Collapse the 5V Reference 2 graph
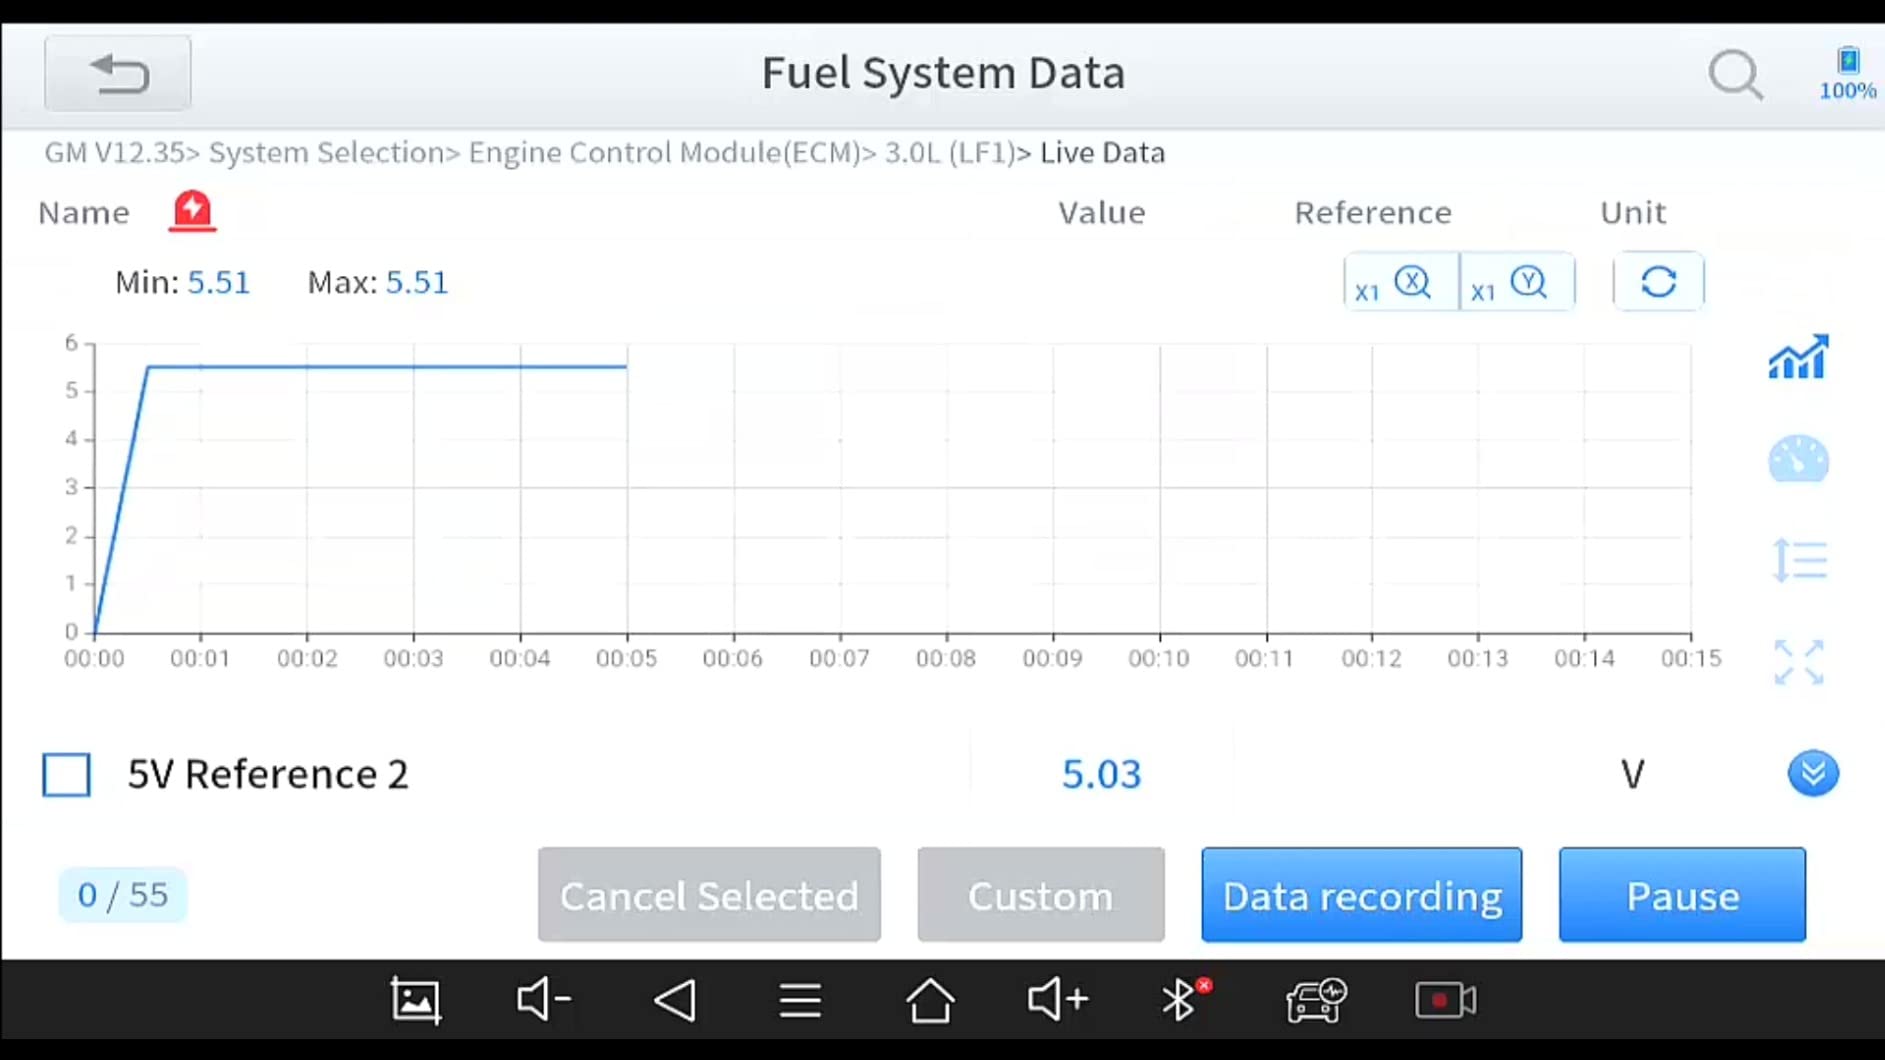The image size is (1885, 1060). (x=1812, y=773)
